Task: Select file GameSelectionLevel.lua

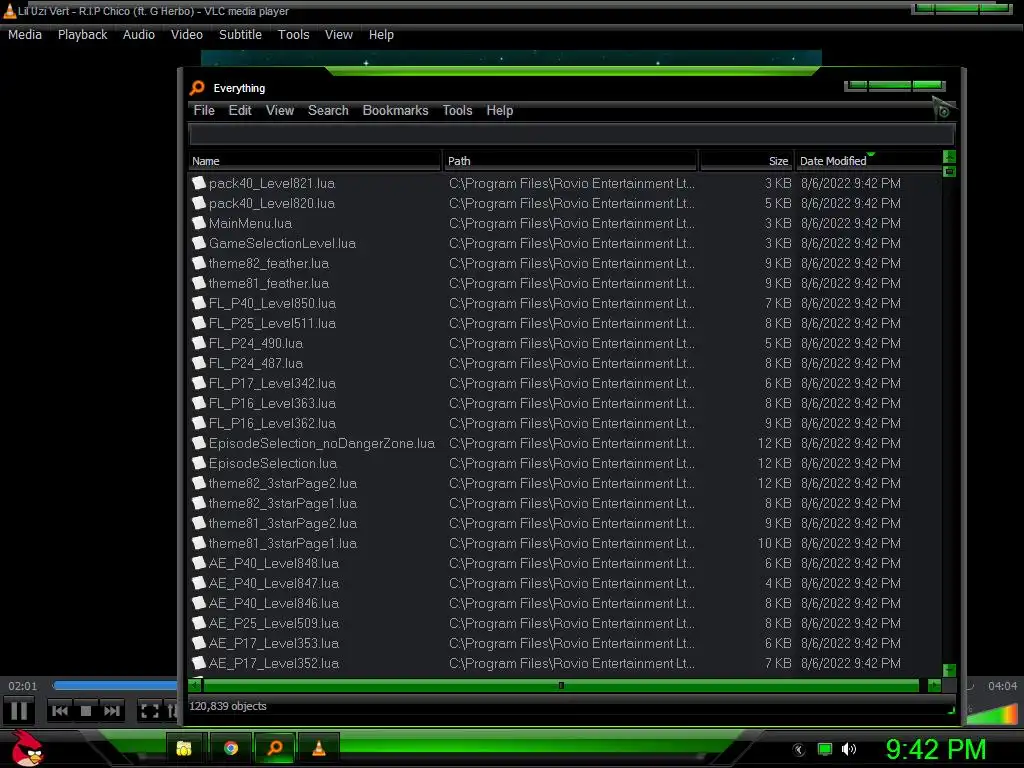Action: (282, 243)
